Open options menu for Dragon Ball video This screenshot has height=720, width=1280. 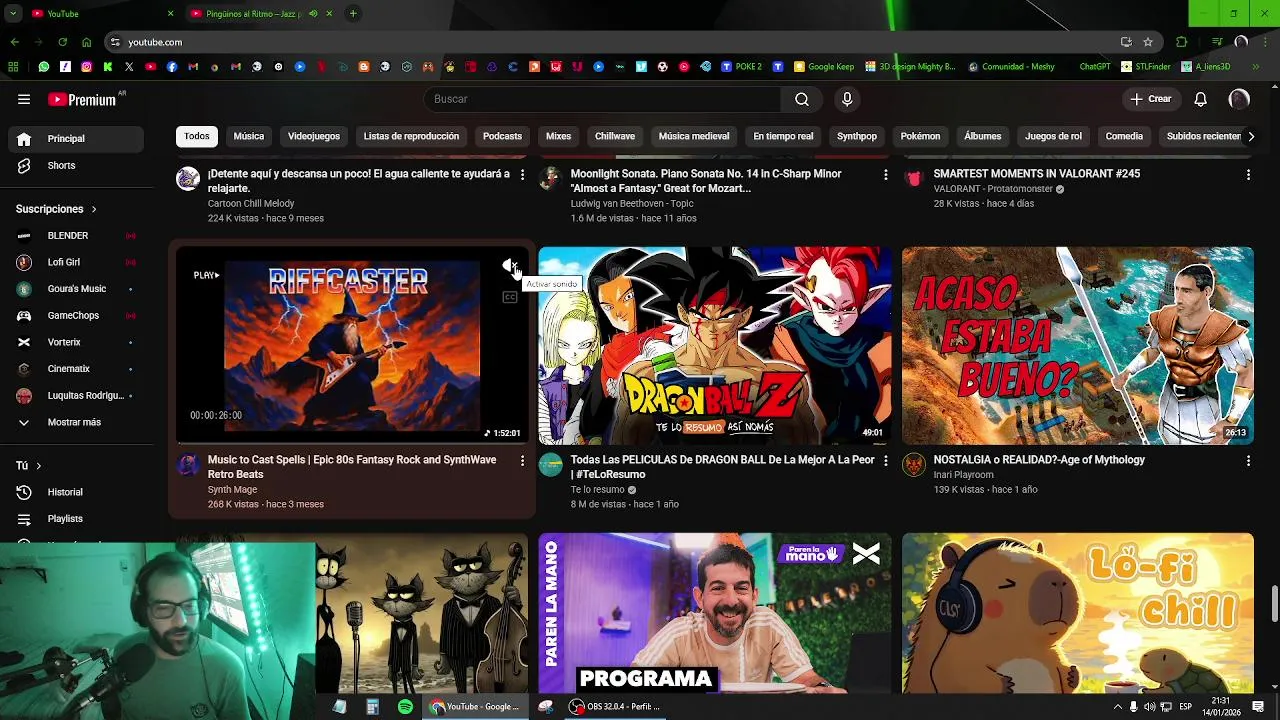(x=885, y=460)
